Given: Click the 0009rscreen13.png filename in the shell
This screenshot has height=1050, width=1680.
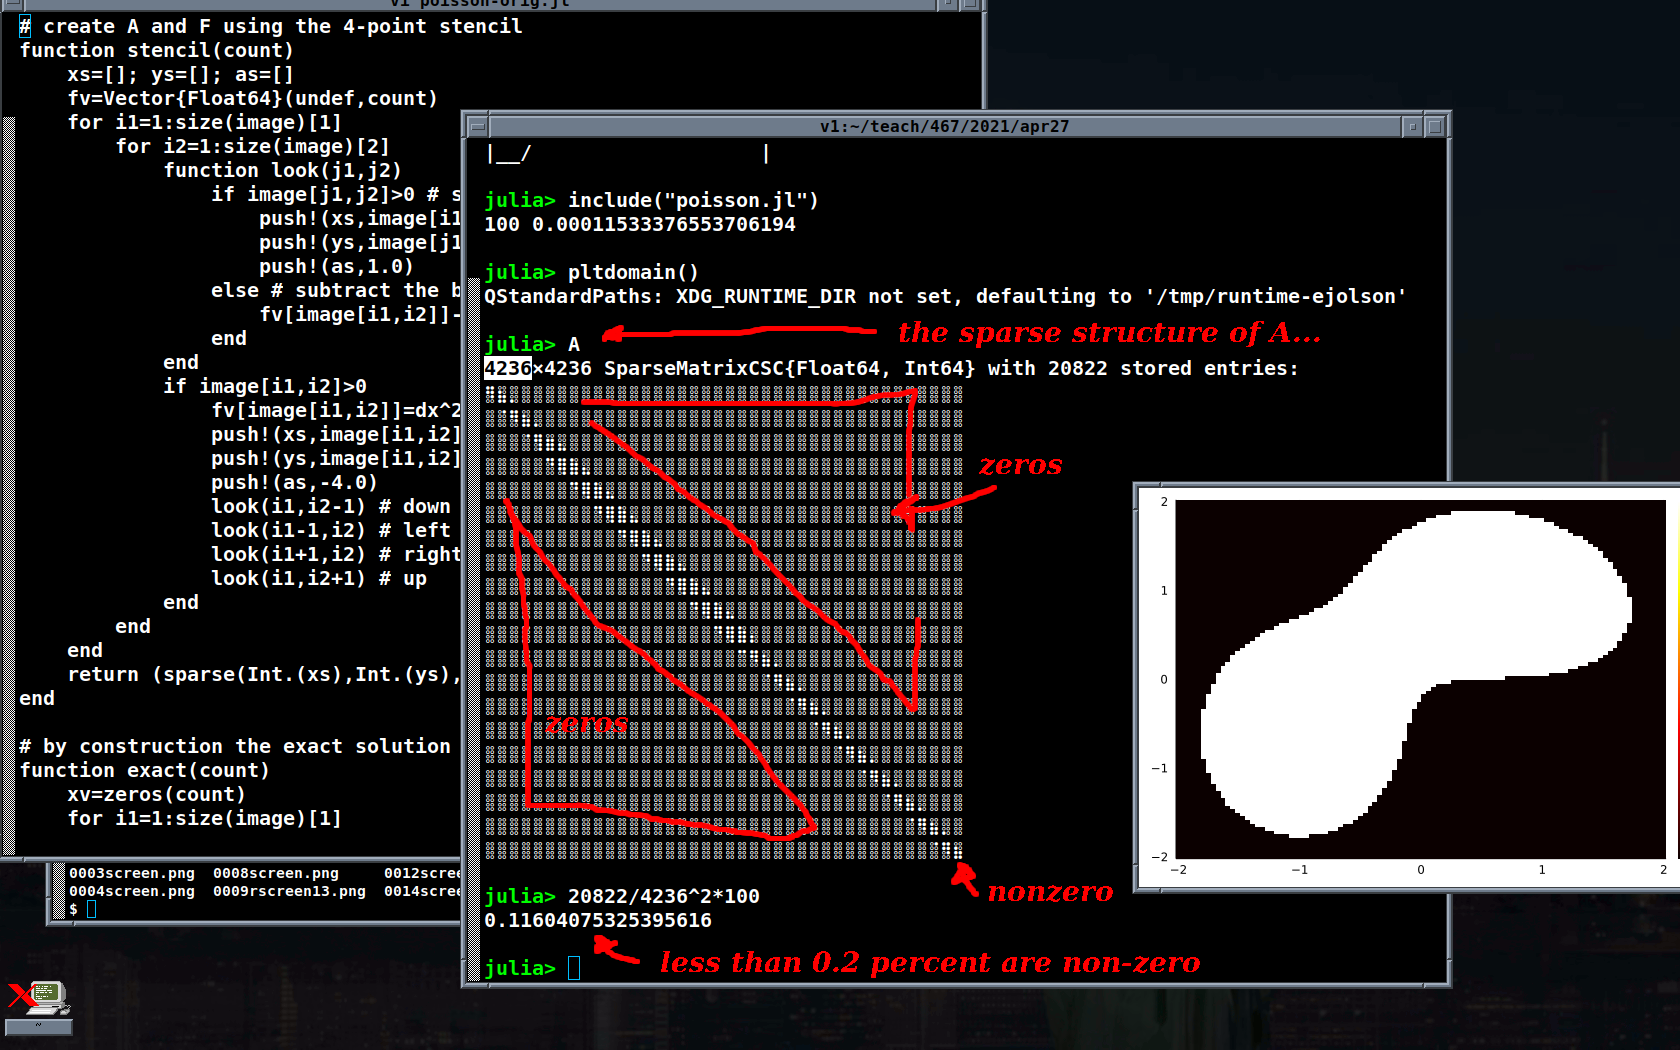Looking at the screenshot, I should (289, 891).
